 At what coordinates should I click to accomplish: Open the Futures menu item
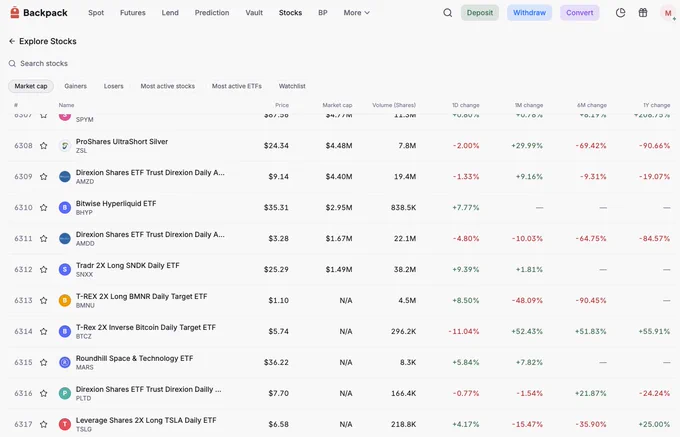pyautogui.click(x=133, y=13)
